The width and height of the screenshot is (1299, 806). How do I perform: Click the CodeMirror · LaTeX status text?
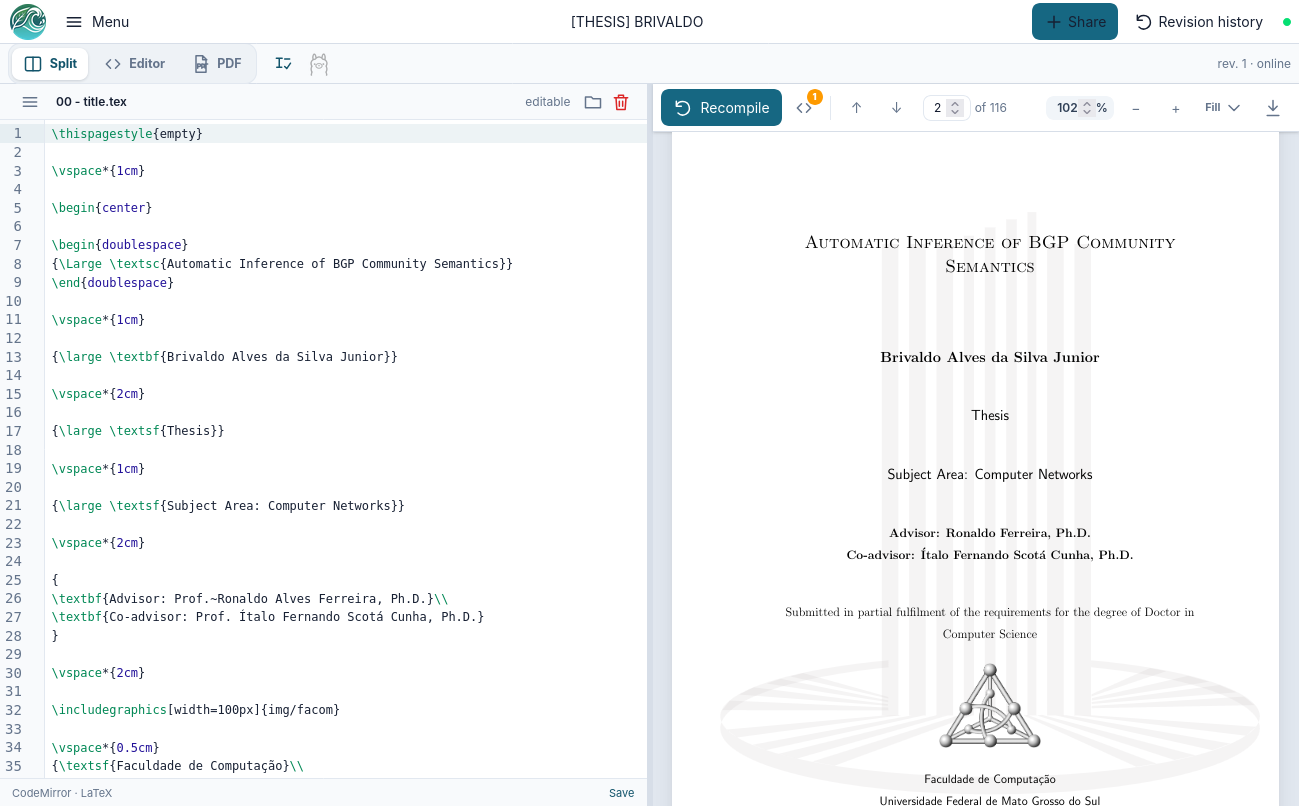point(62,793)
